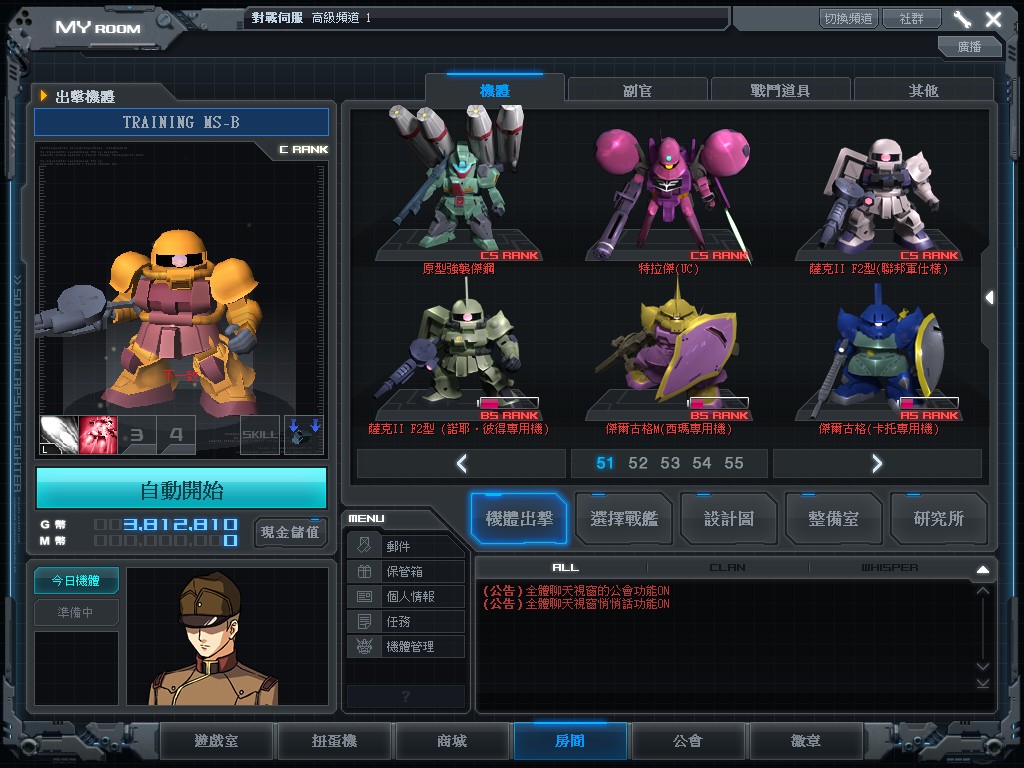Open 徽章 badges navigation tab

click(805, 741)
